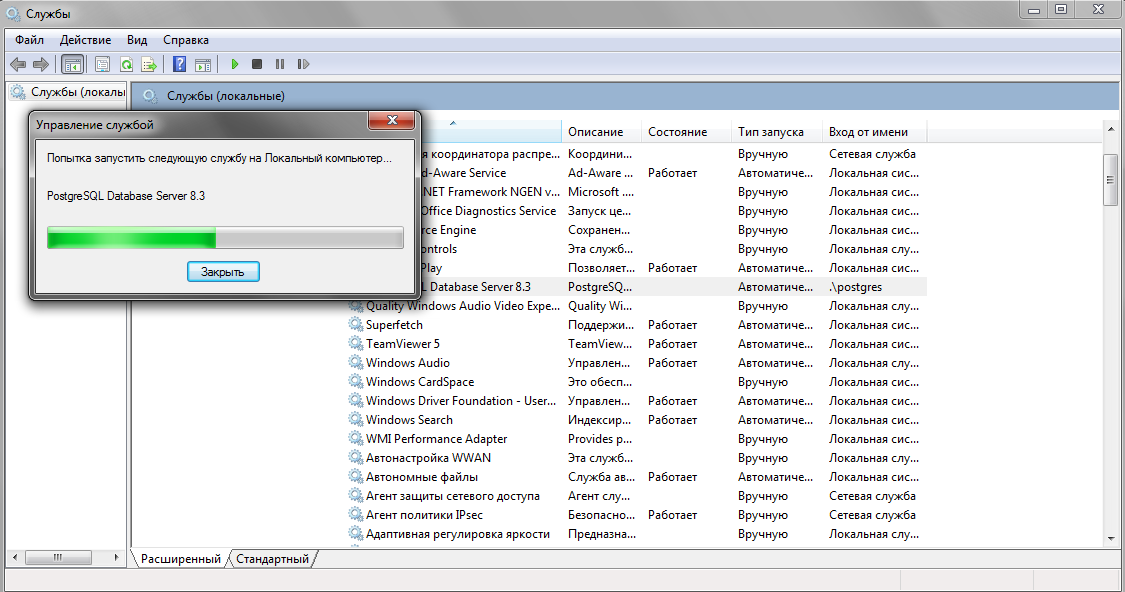Click the Export list toolbar icon

149,64
